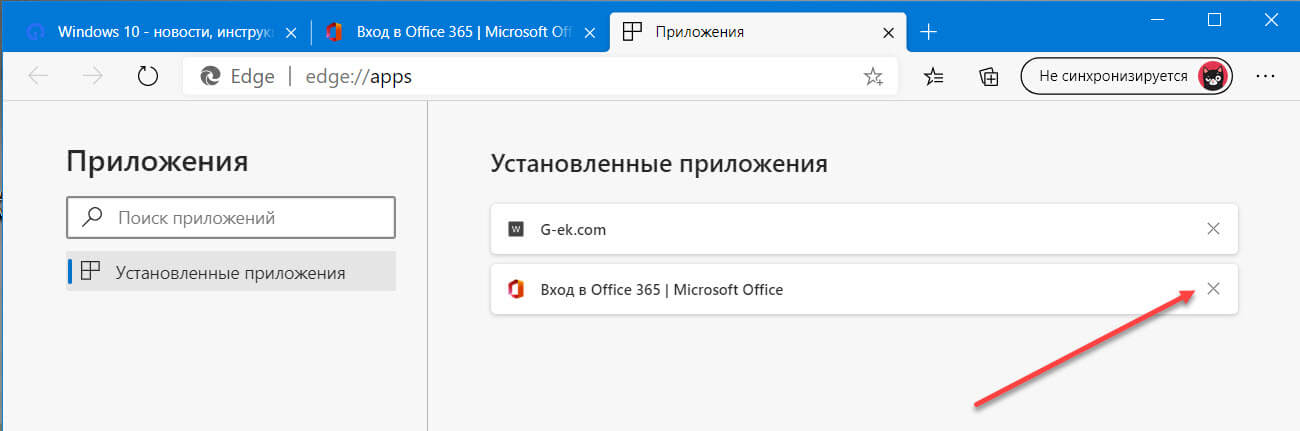Open the G-ek.com installed app entry
This screenshot has height=431, width=1300.
pos(864,229)
